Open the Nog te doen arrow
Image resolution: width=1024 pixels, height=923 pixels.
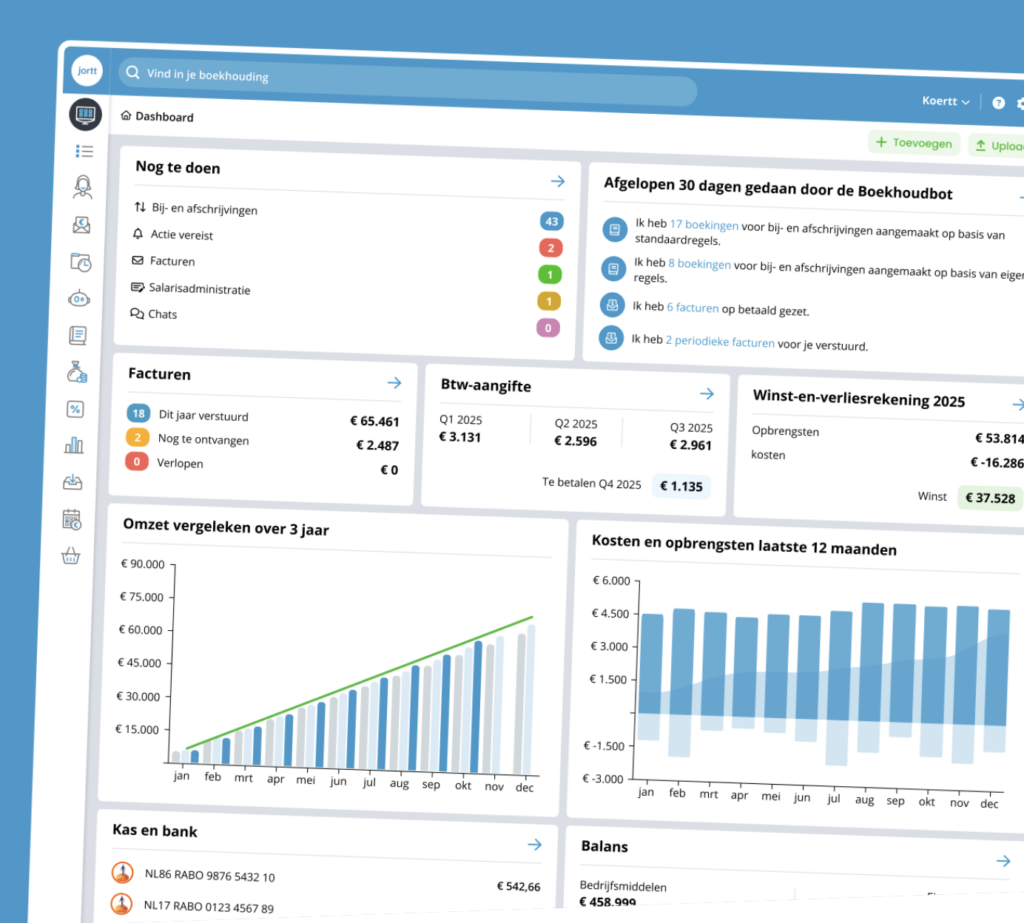pos(557,181)
